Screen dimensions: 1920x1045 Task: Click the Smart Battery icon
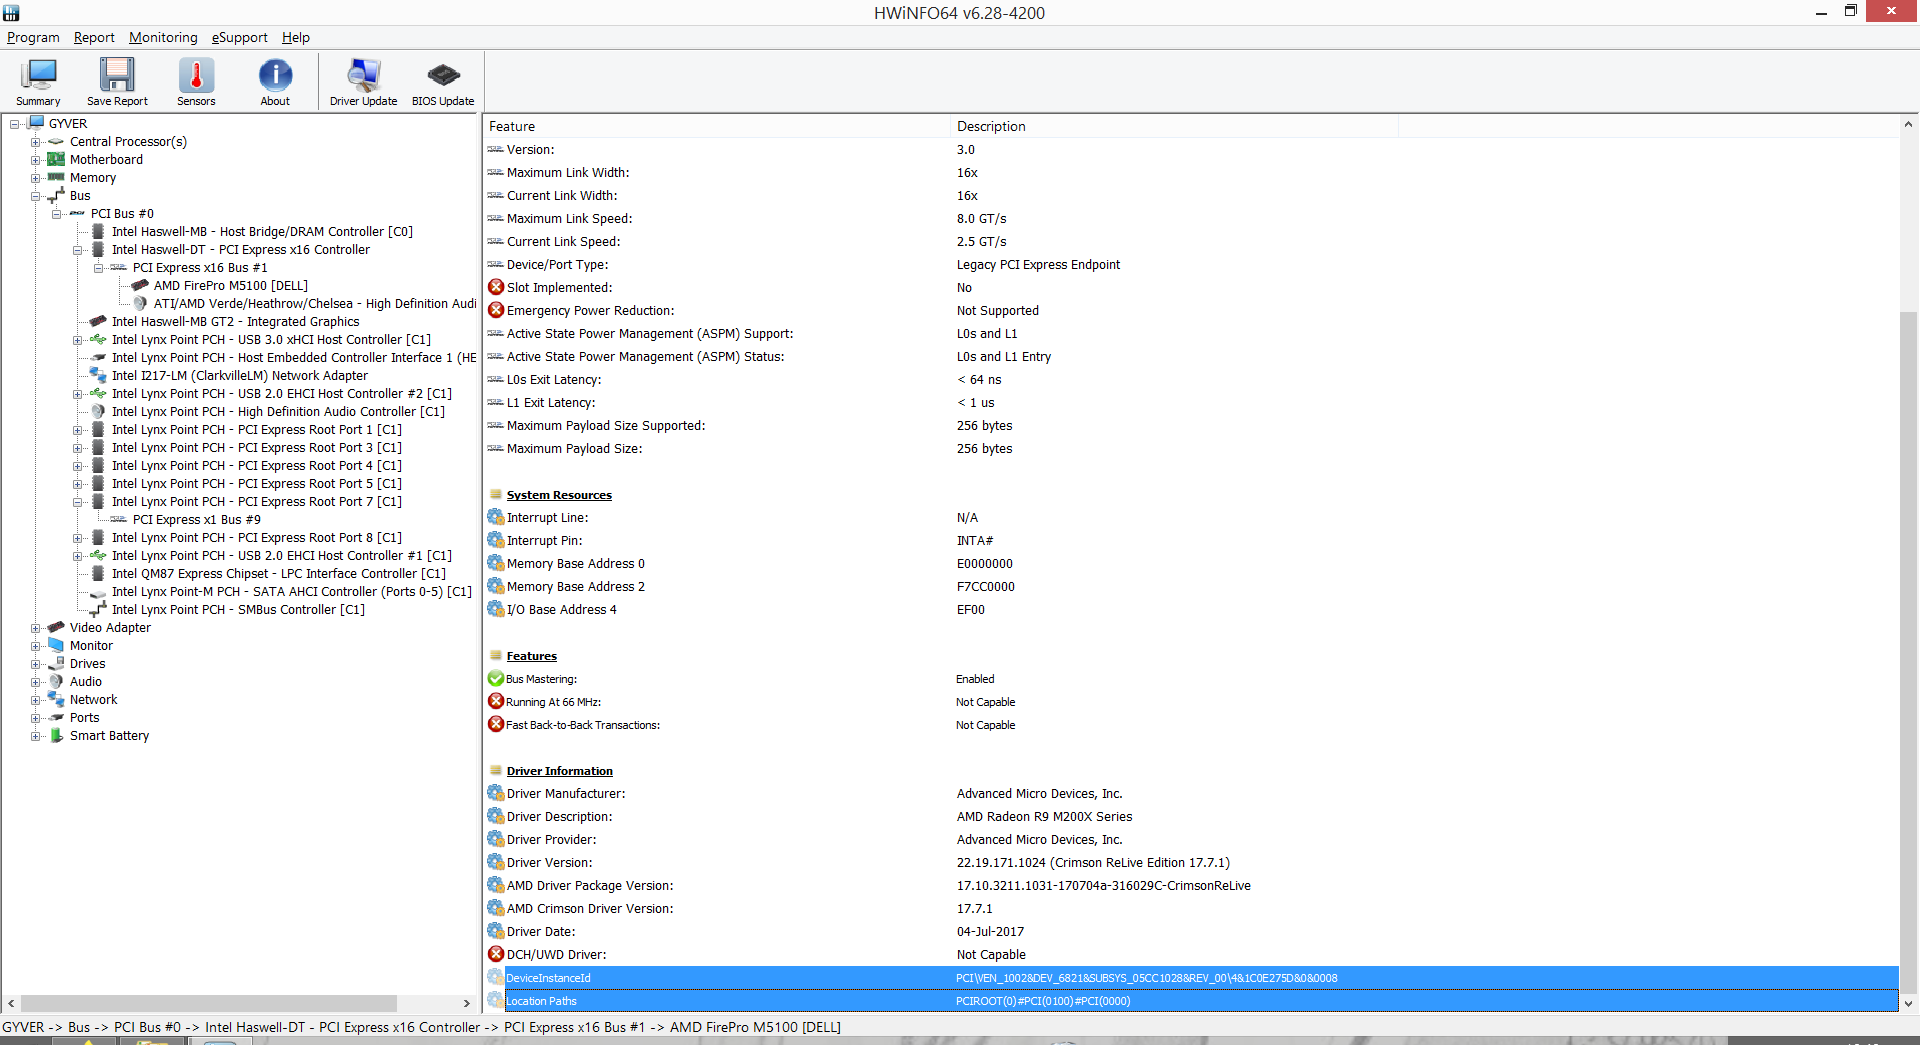click(x=56, y=735)
